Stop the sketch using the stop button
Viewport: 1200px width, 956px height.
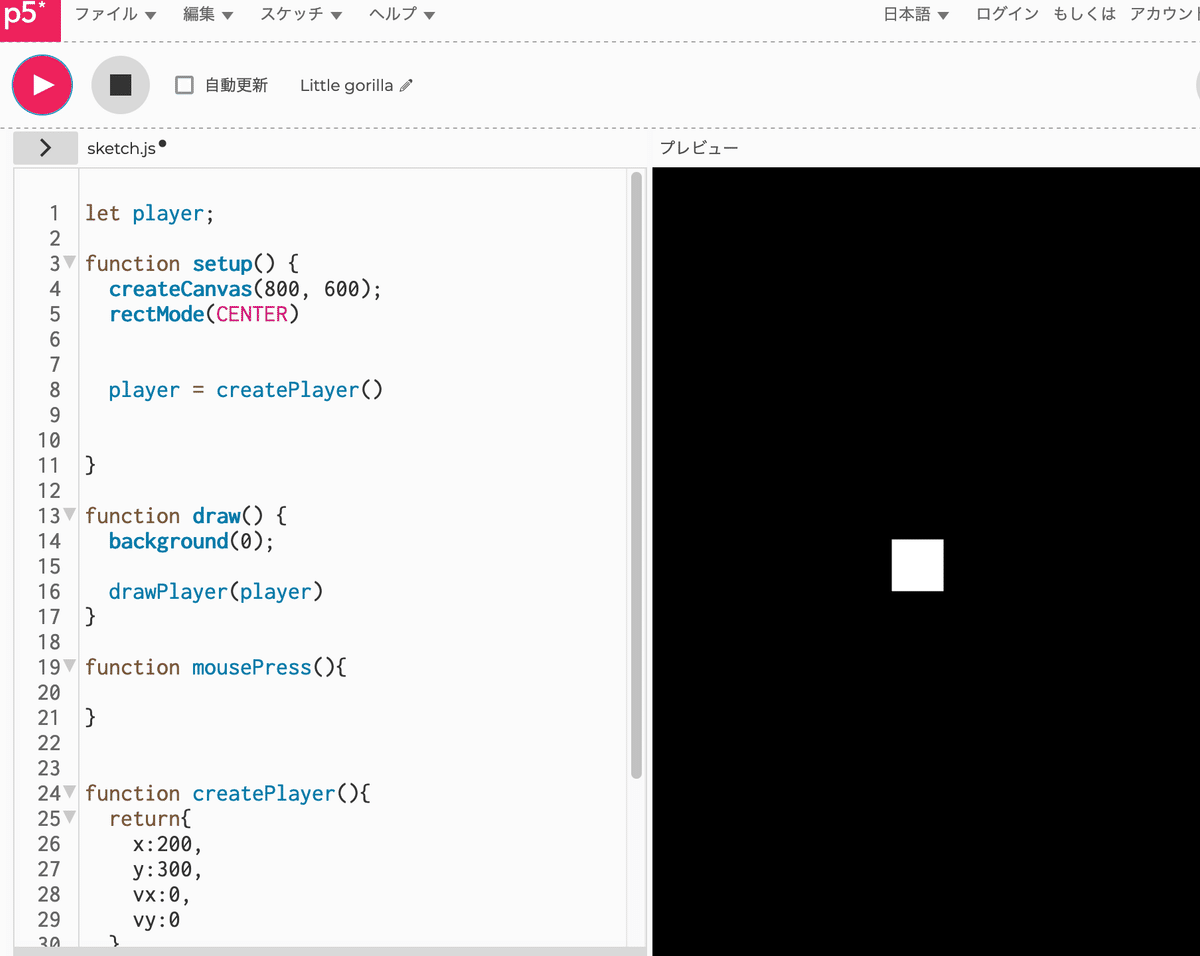pyautogui.click(x=120, y=85)
